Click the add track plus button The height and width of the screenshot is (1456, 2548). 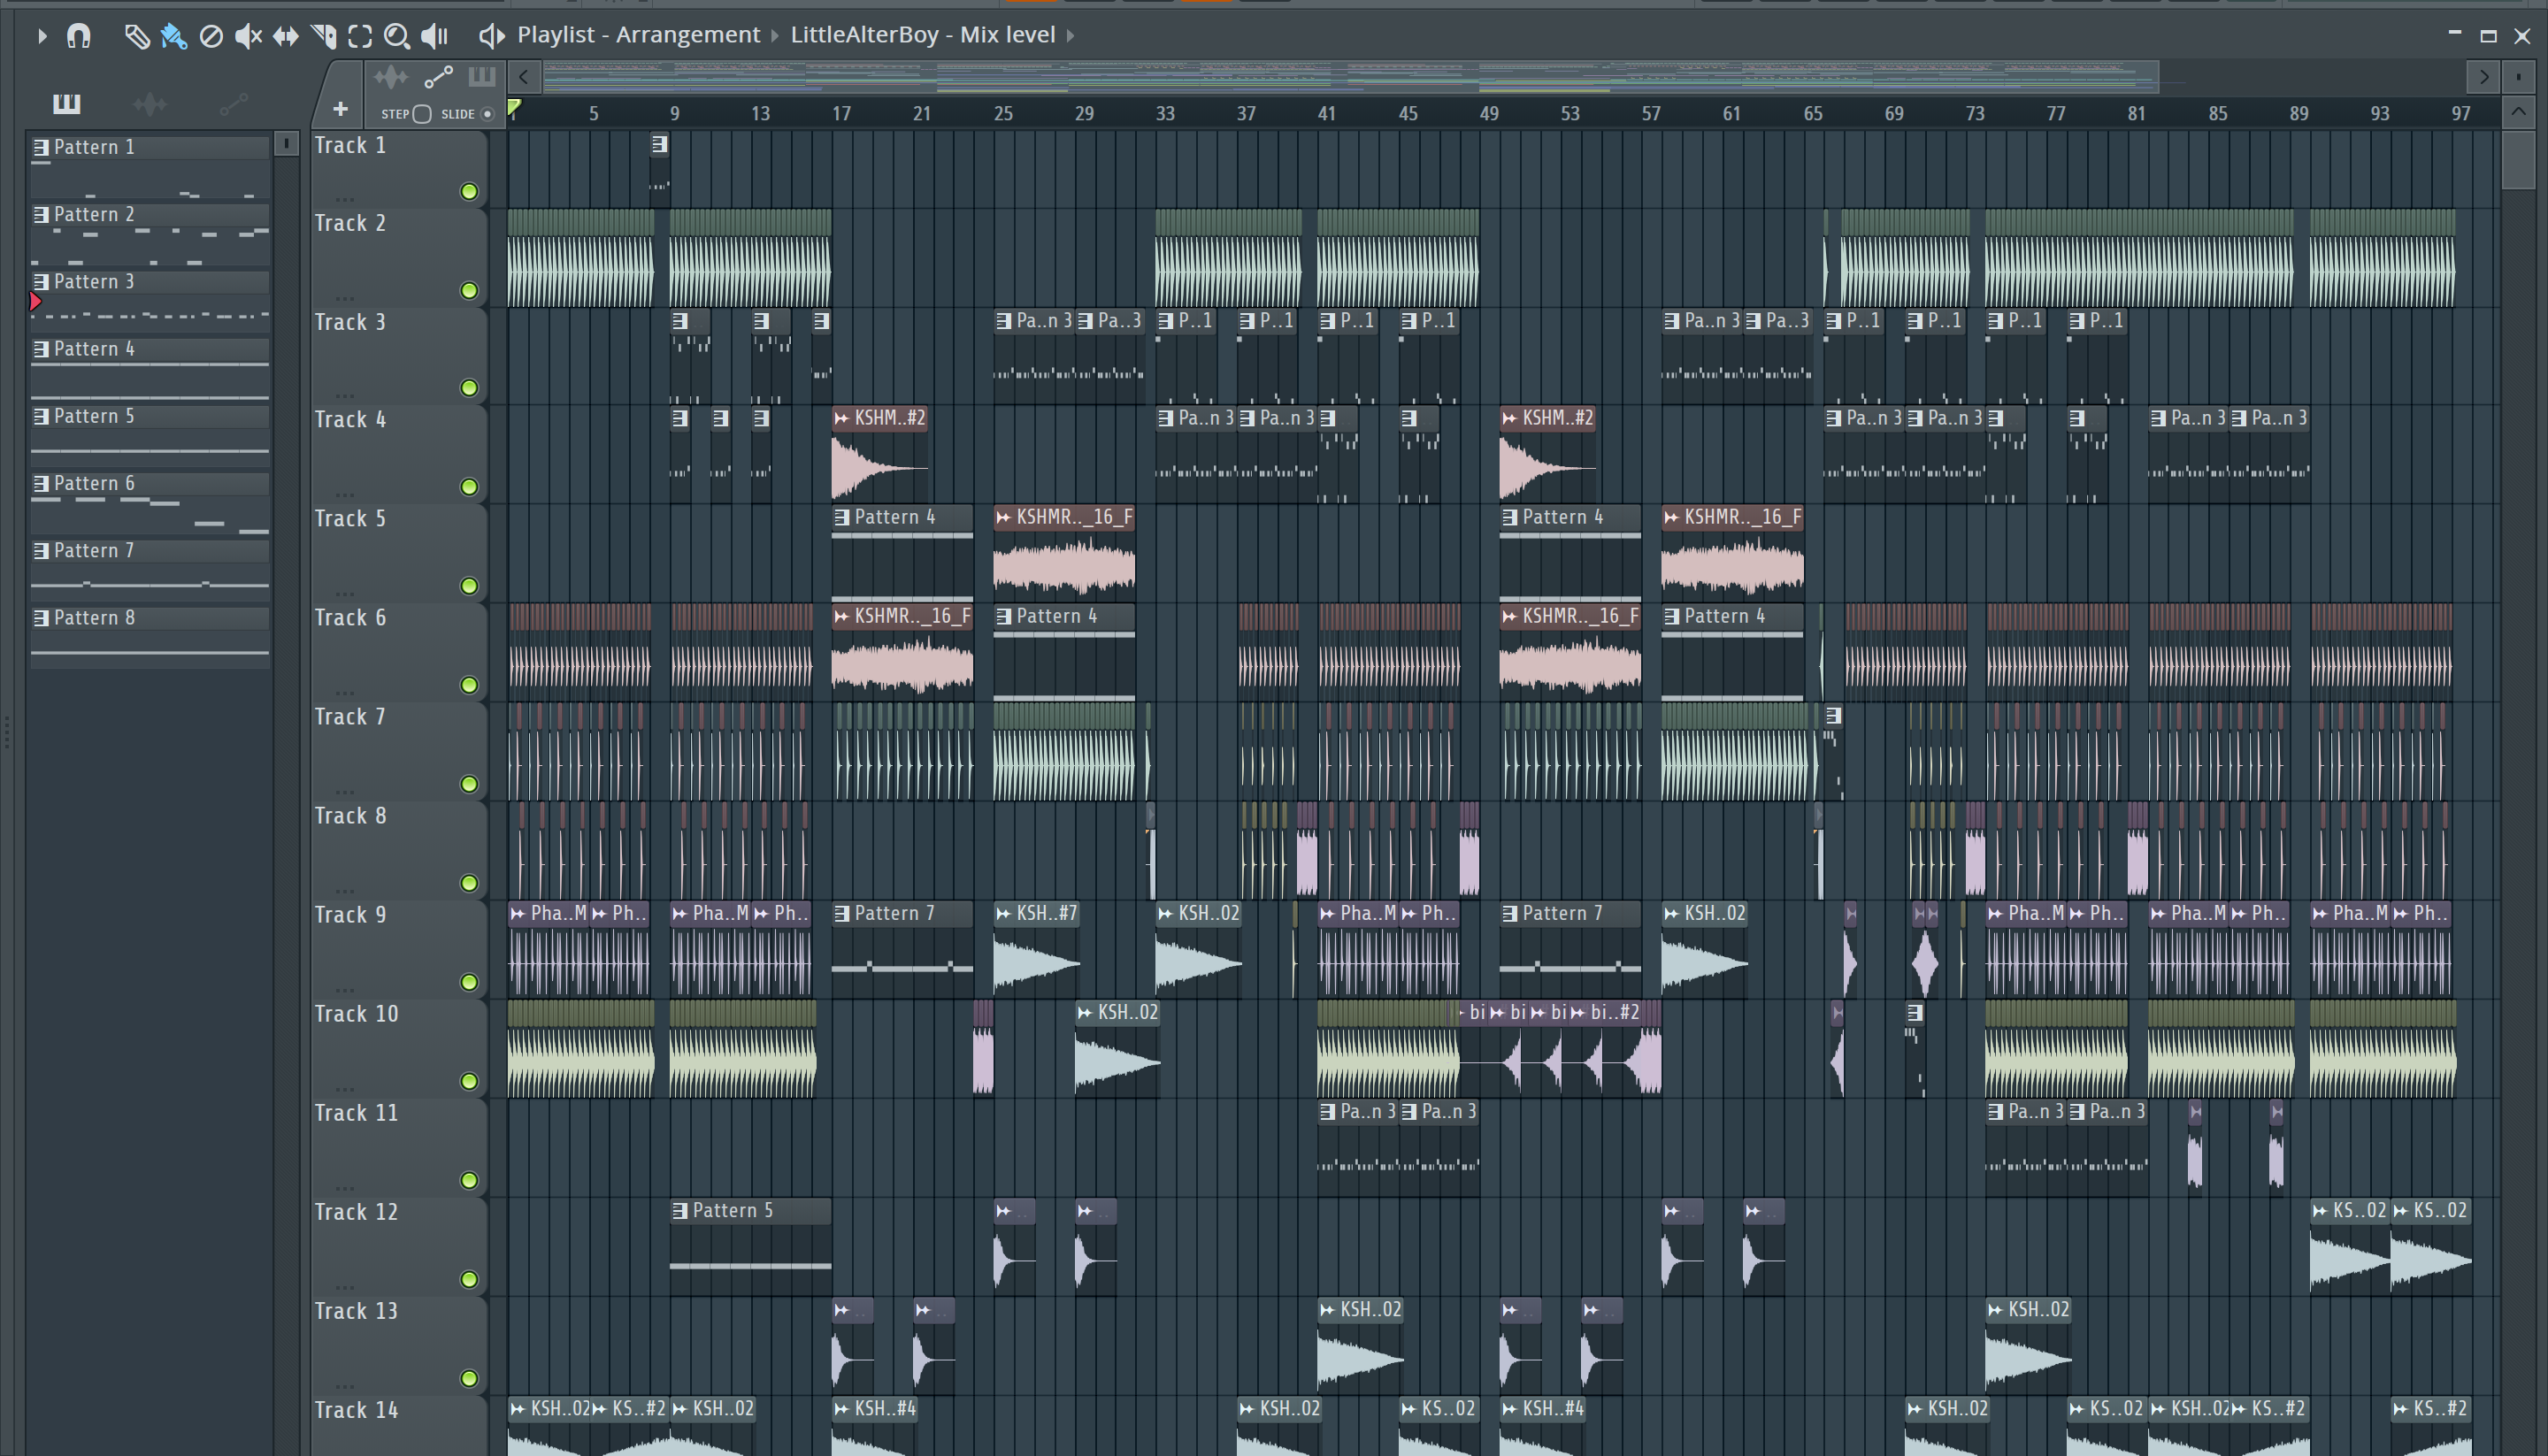pyautogui.click(x=340, y=108)
